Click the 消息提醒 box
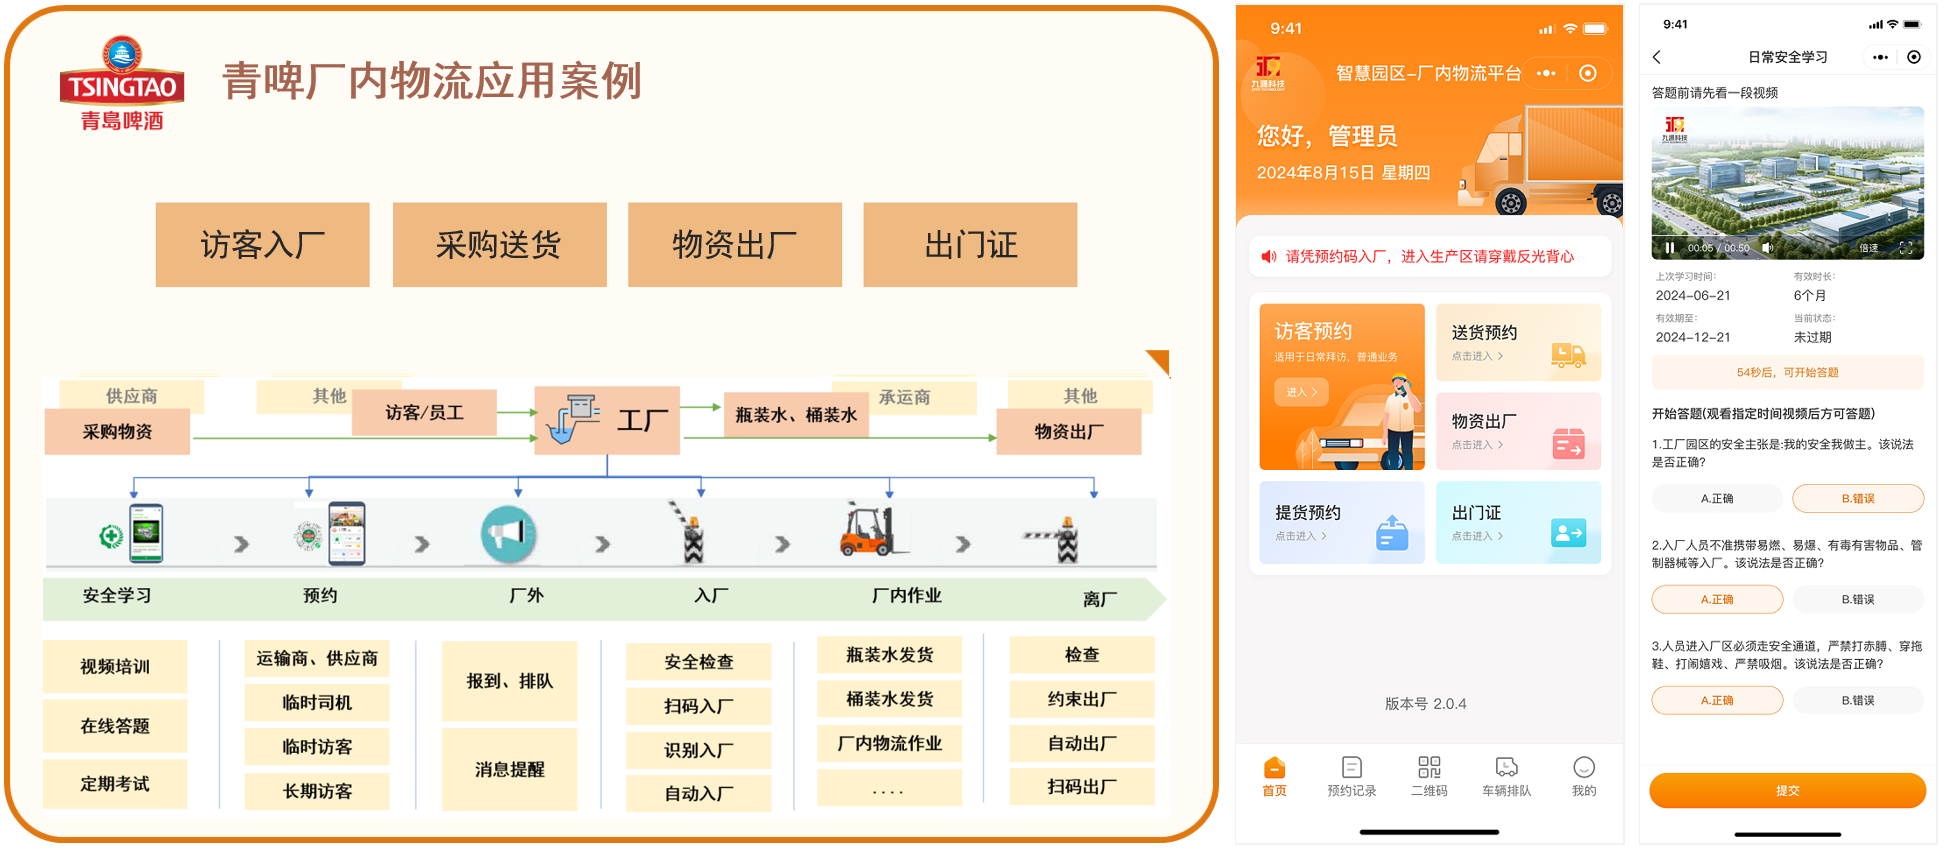 tap(510, 769)
